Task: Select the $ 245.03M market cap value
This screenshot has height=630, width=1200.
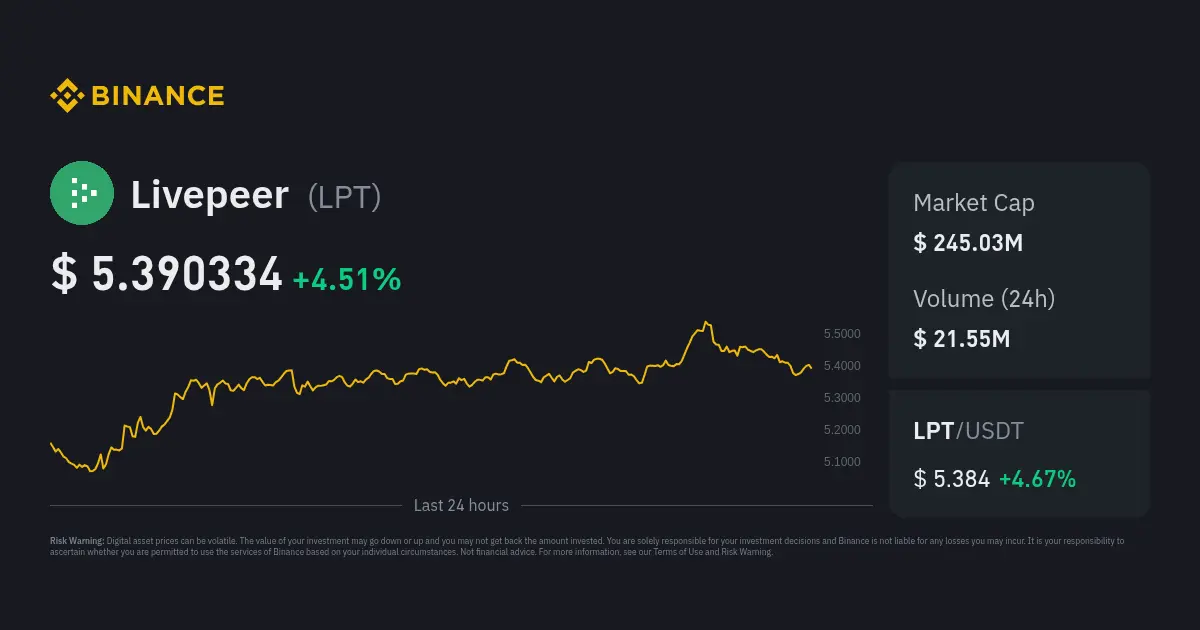Action: [967, 243]
